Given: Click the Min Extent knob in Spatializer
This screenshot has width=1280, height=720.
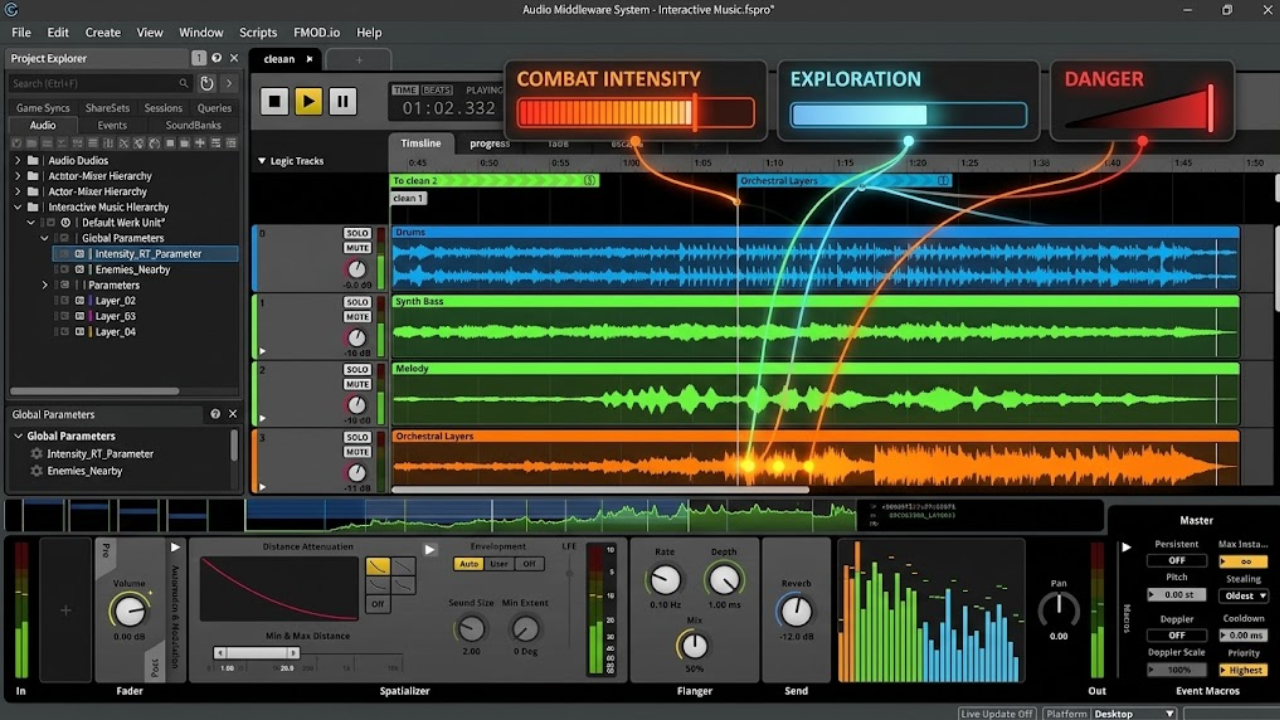Looking at the screenshot, I should pos(524,629).
